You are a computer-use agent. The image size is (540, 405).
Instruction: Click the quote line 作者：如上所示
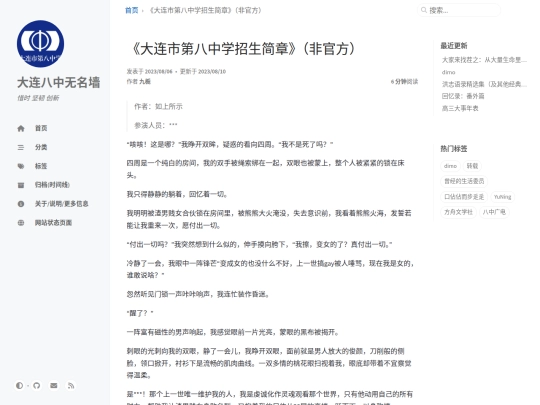coord(158,107)
